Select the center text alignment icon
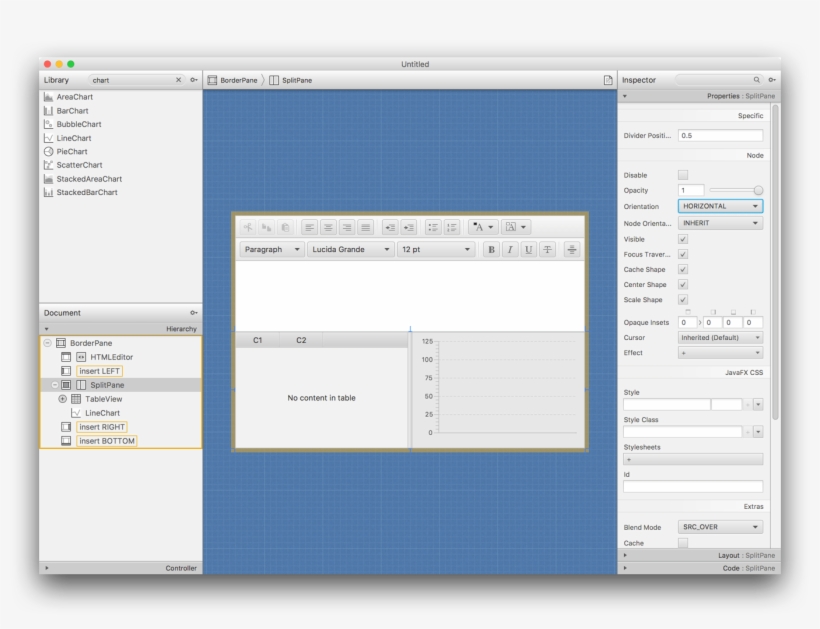Screen dimensions: 820x629 click(x=328, y=228)
